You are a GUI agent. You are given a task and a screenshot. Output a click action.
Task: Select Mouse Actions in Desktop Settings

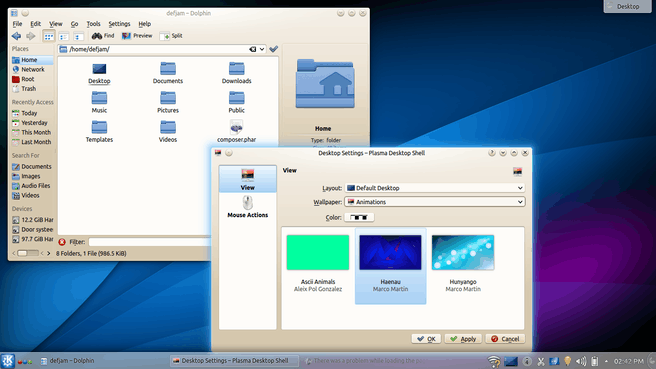[x=248, y=207]
